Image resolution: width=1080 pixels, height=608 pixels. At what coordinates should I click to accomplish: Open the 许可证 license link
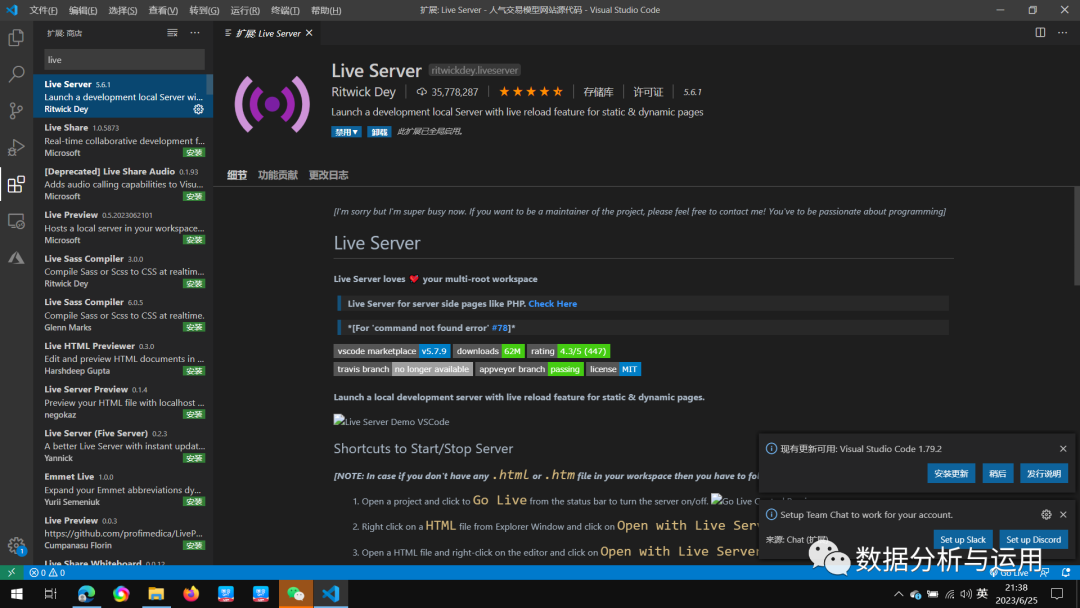[647, 92]
